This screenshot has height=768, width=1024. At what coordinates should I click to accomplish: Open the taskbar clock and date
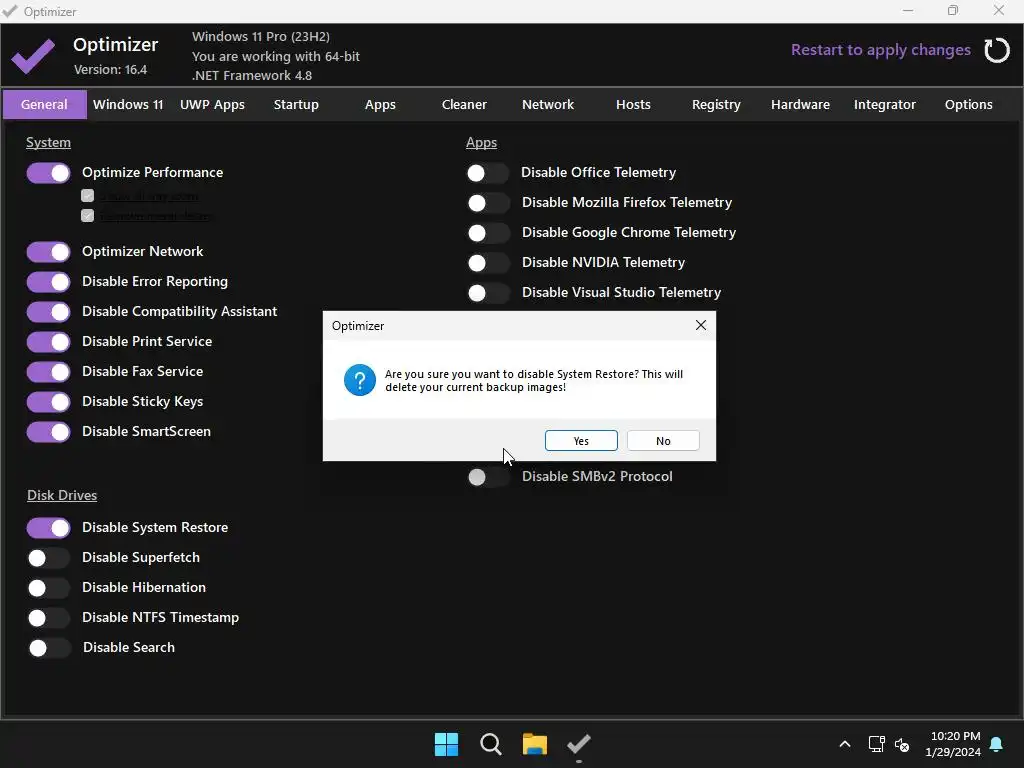click(953, 744)
